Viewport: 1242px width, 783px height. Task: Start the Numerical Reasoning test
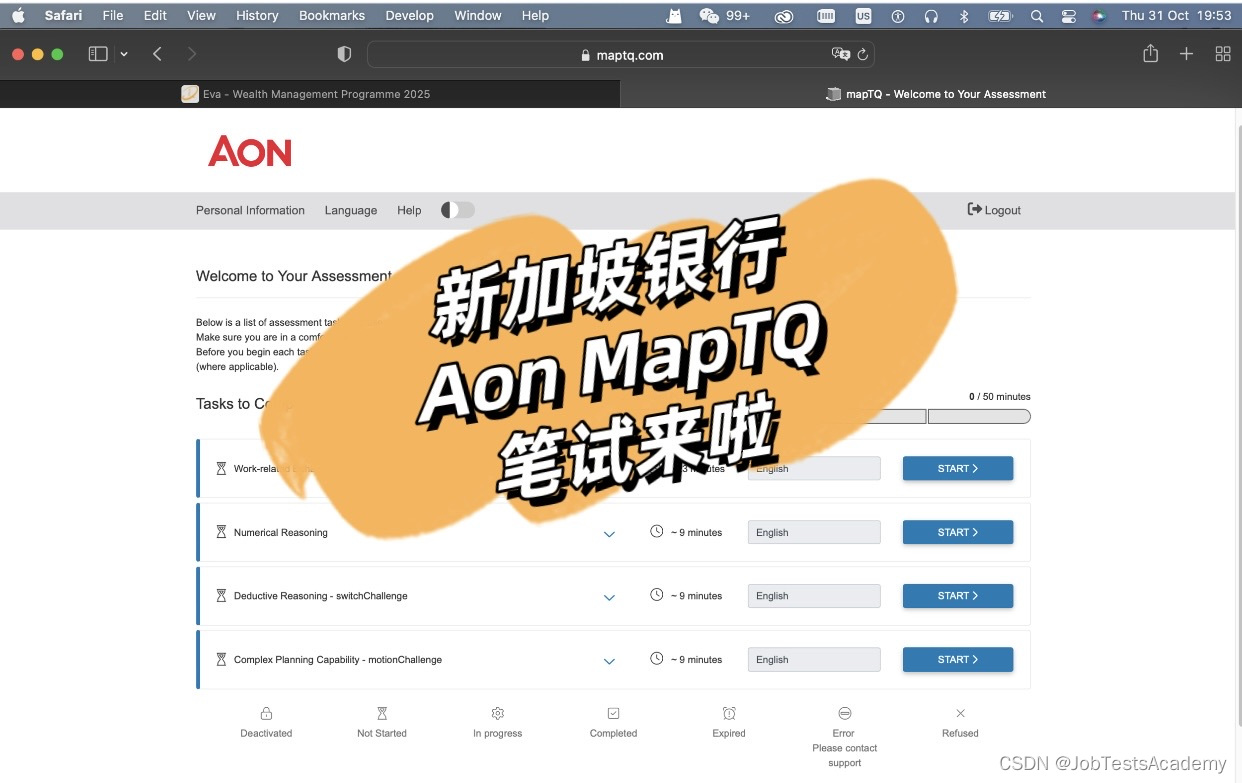point(958,532)
